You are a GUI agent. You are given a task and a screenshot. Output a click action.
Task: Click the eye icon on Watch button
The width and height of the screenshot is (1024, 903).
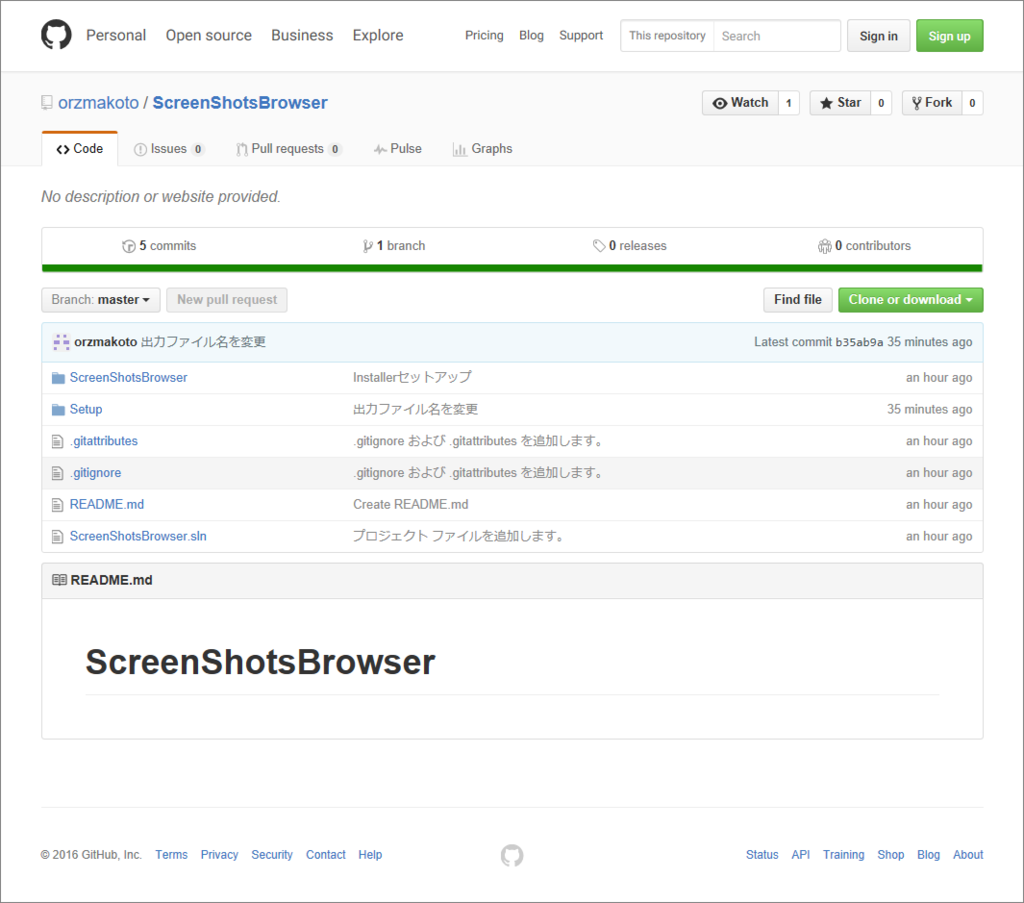pyautogui.click(x=720, y=103)
